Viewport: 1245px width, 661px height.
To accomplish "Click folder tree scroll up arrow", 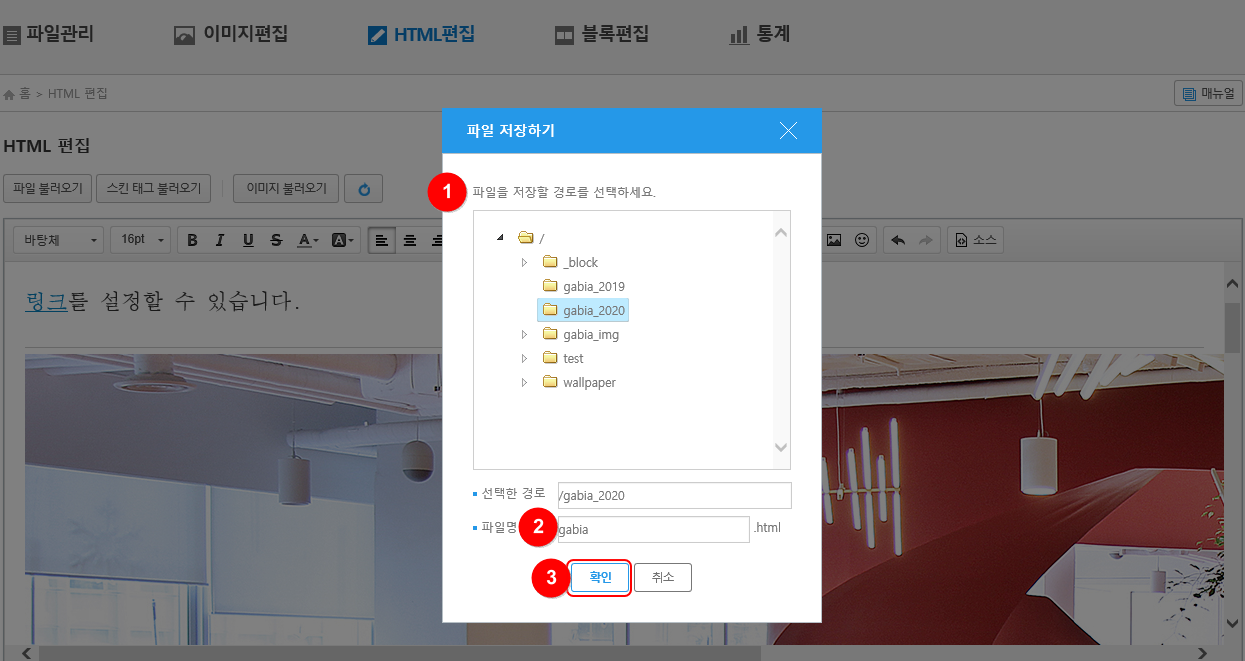I will pyautogui.click(x=781, y=232).
